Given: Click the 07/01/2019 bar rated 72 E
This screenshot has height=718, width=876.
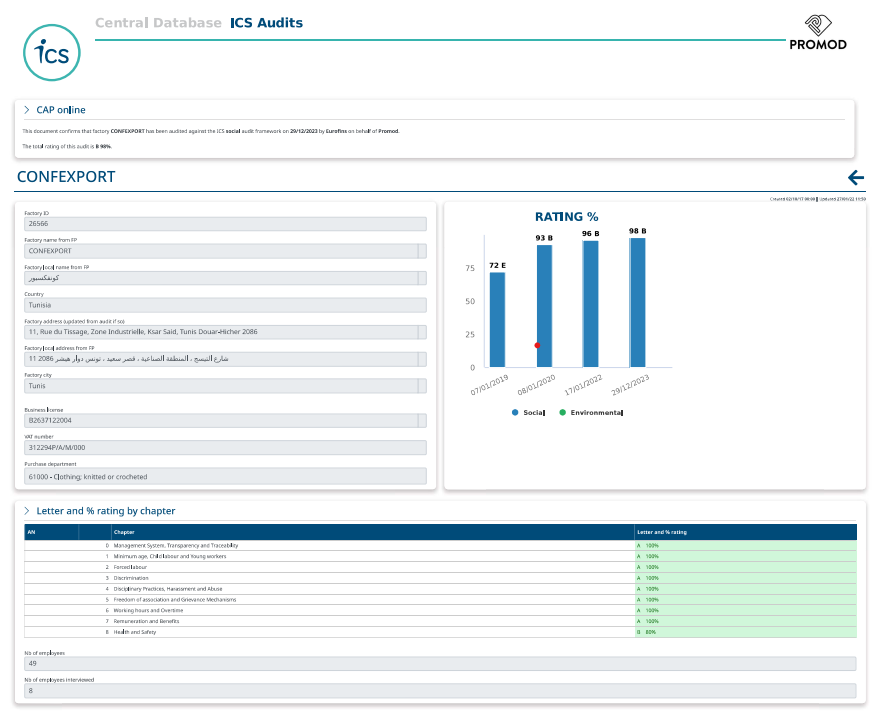Looking at the screenshot, I should [x=497, y=319].
